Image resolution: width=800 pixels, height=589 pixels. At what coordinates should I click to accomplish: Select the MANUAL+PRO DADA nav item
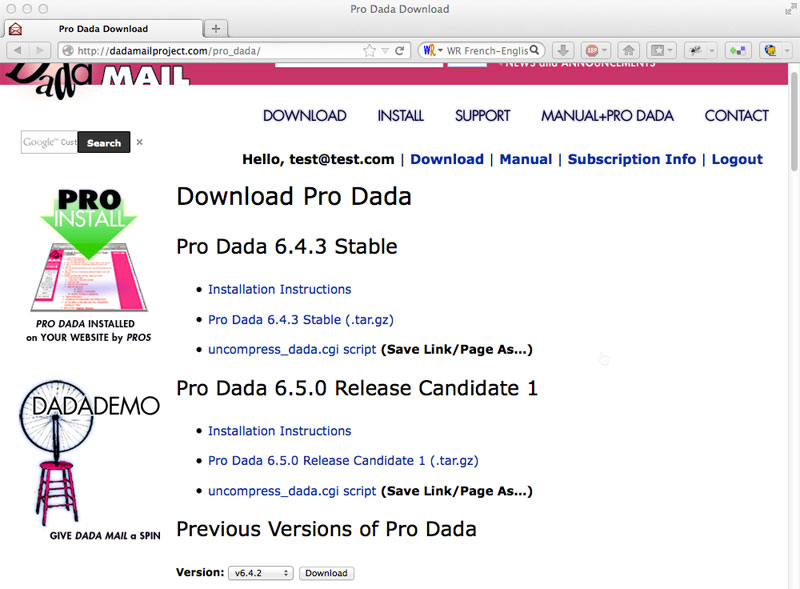pos(607,116)
